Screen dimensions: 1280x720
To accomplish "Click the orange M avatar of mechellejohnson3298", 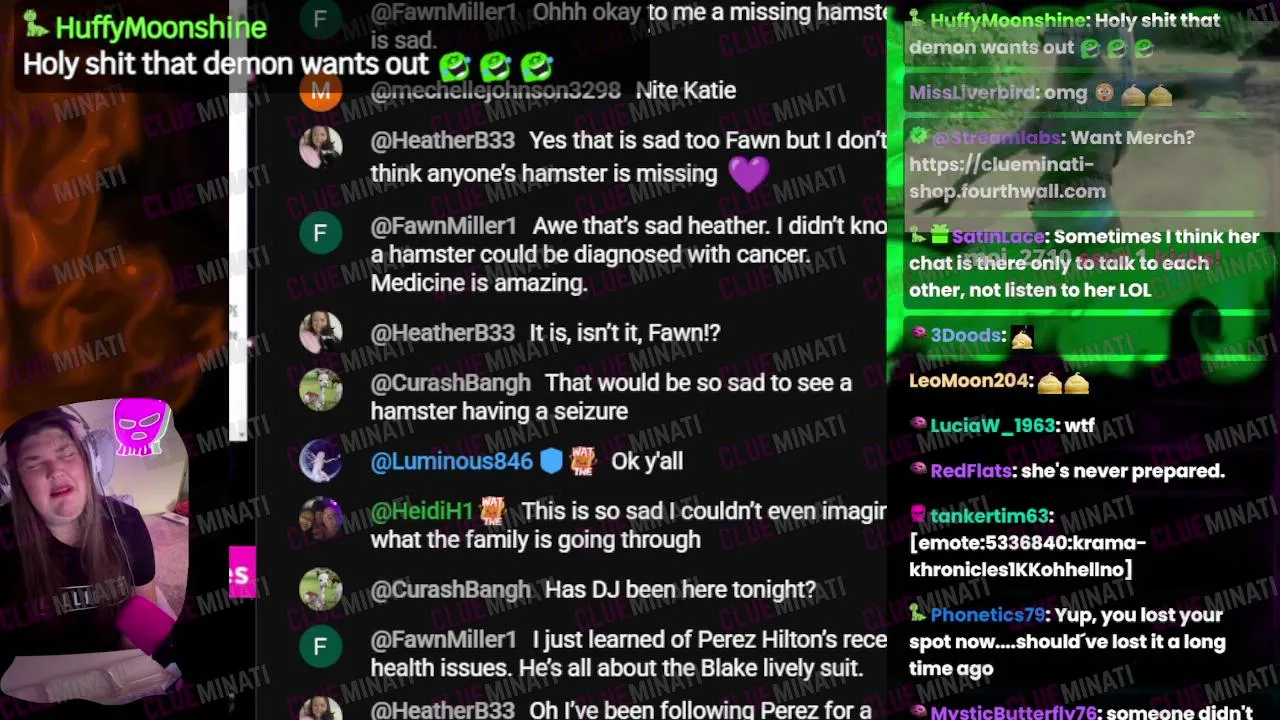I will point(320,91).
